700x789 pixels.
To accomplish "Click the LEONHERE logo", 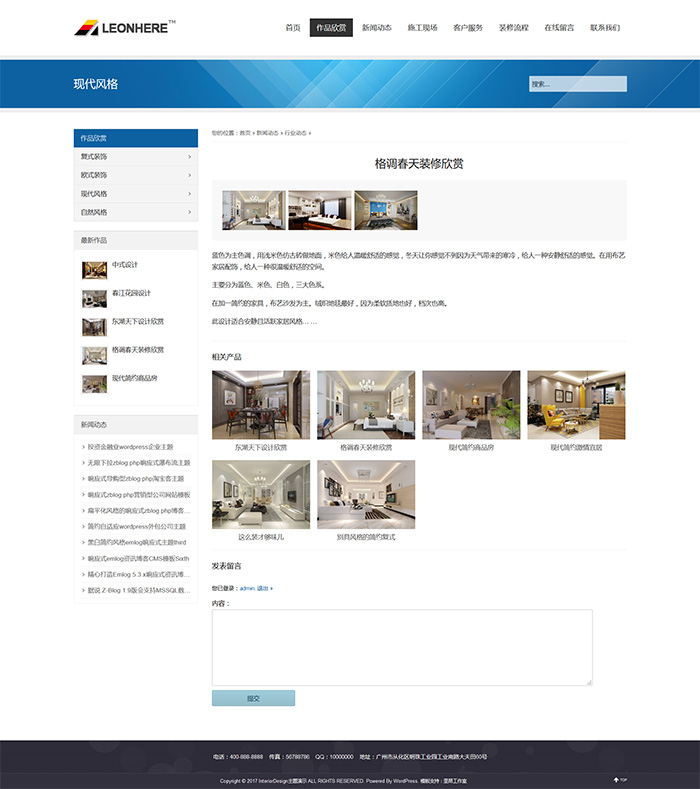I will [x=124, y=27].
